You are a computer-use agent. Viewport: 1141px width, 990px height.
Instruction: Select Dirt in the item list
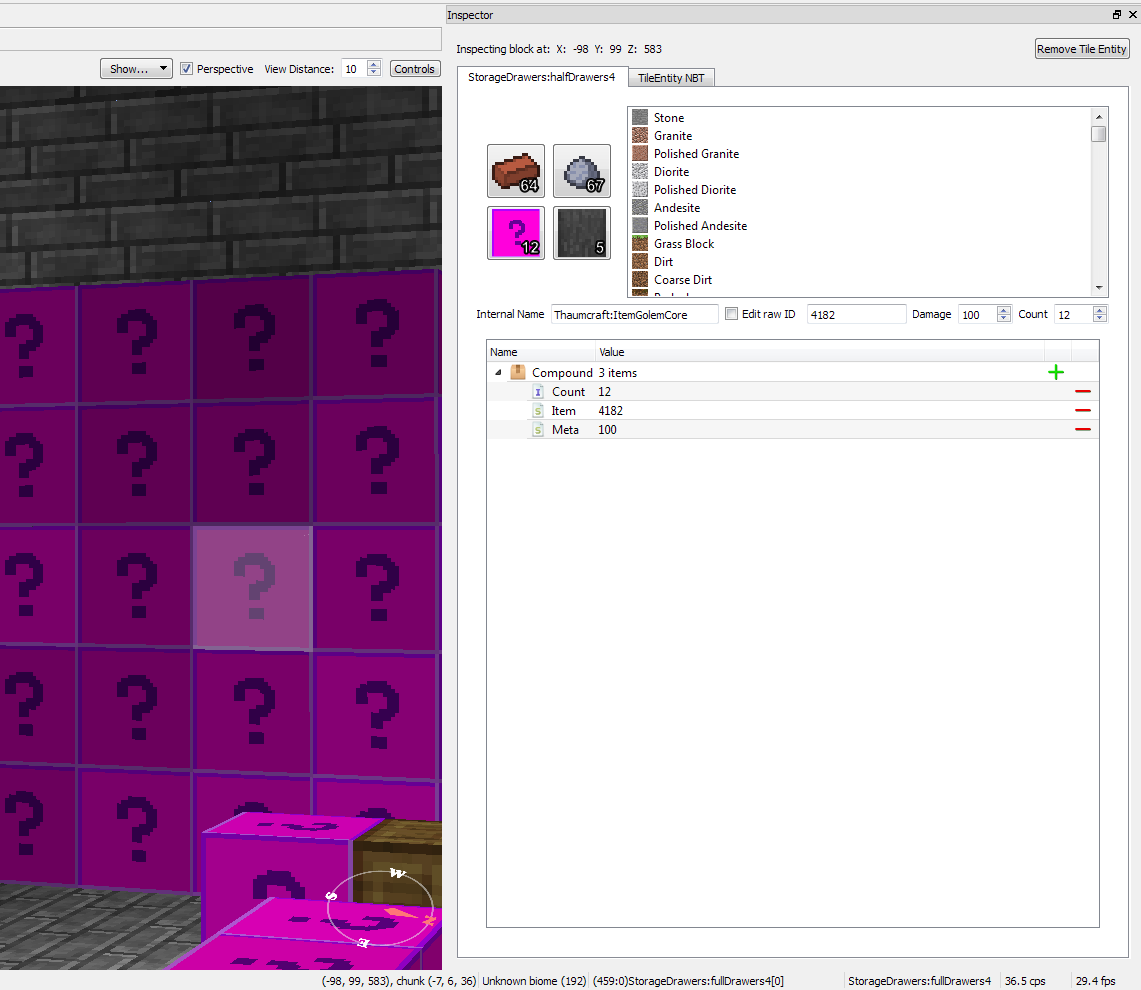point(663,261)
